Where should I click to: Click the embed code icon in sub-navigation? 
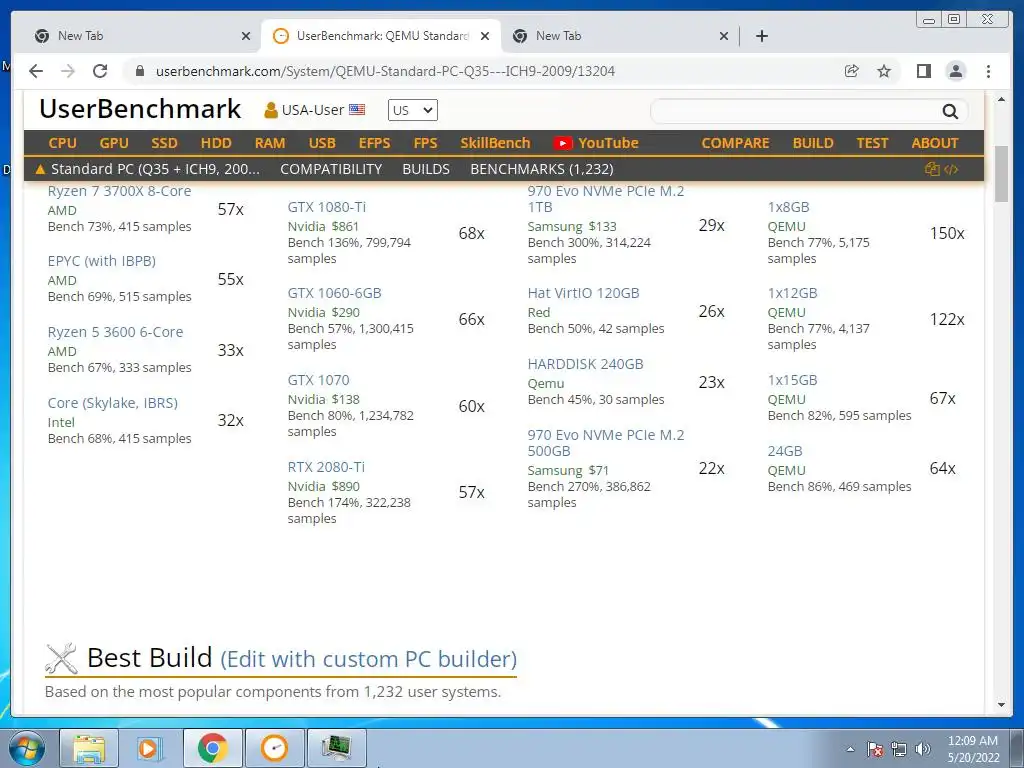951,169
